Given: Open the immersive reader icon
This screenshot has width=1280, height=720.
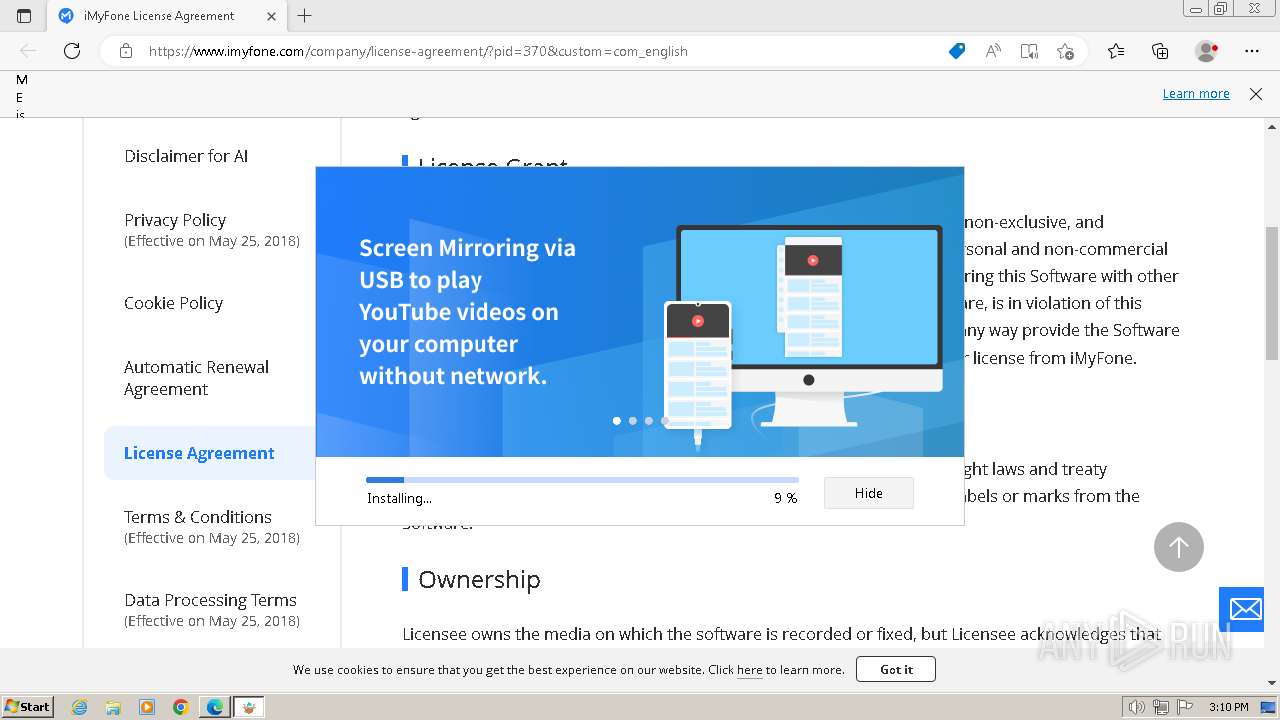Looking at the screenshot, I should 1029,51.
